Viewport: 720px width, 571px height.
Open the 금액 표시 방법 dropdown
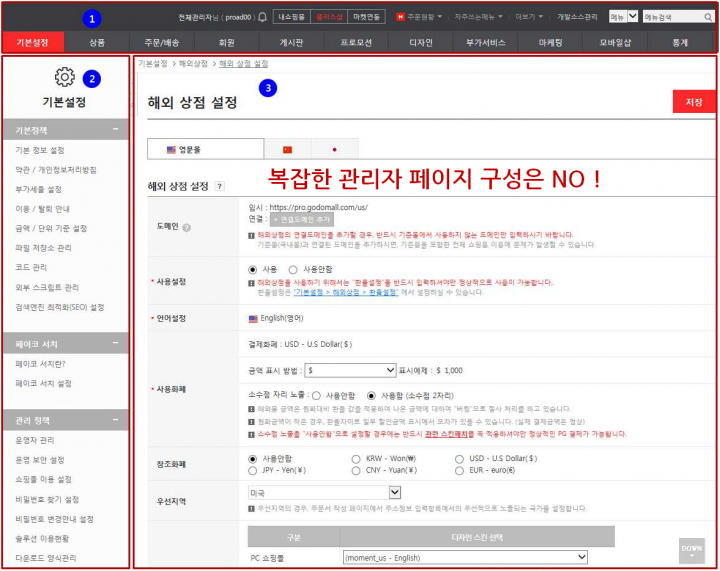350,370
